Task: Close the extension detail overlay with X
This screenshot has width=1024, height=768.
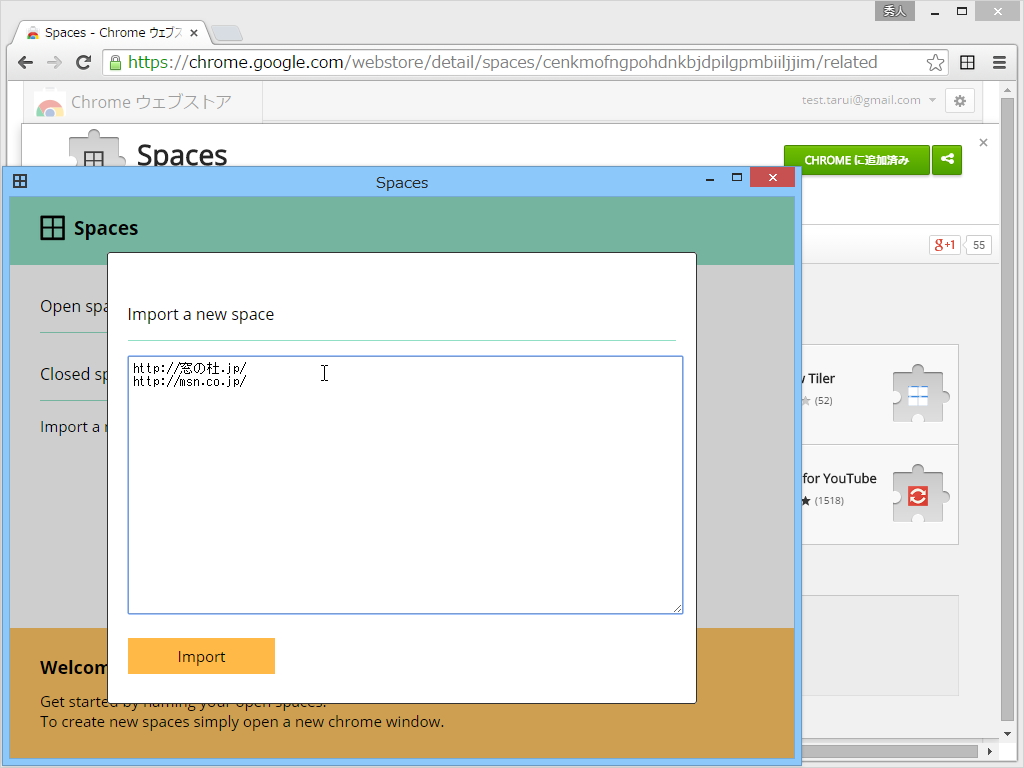Action: 984,142
